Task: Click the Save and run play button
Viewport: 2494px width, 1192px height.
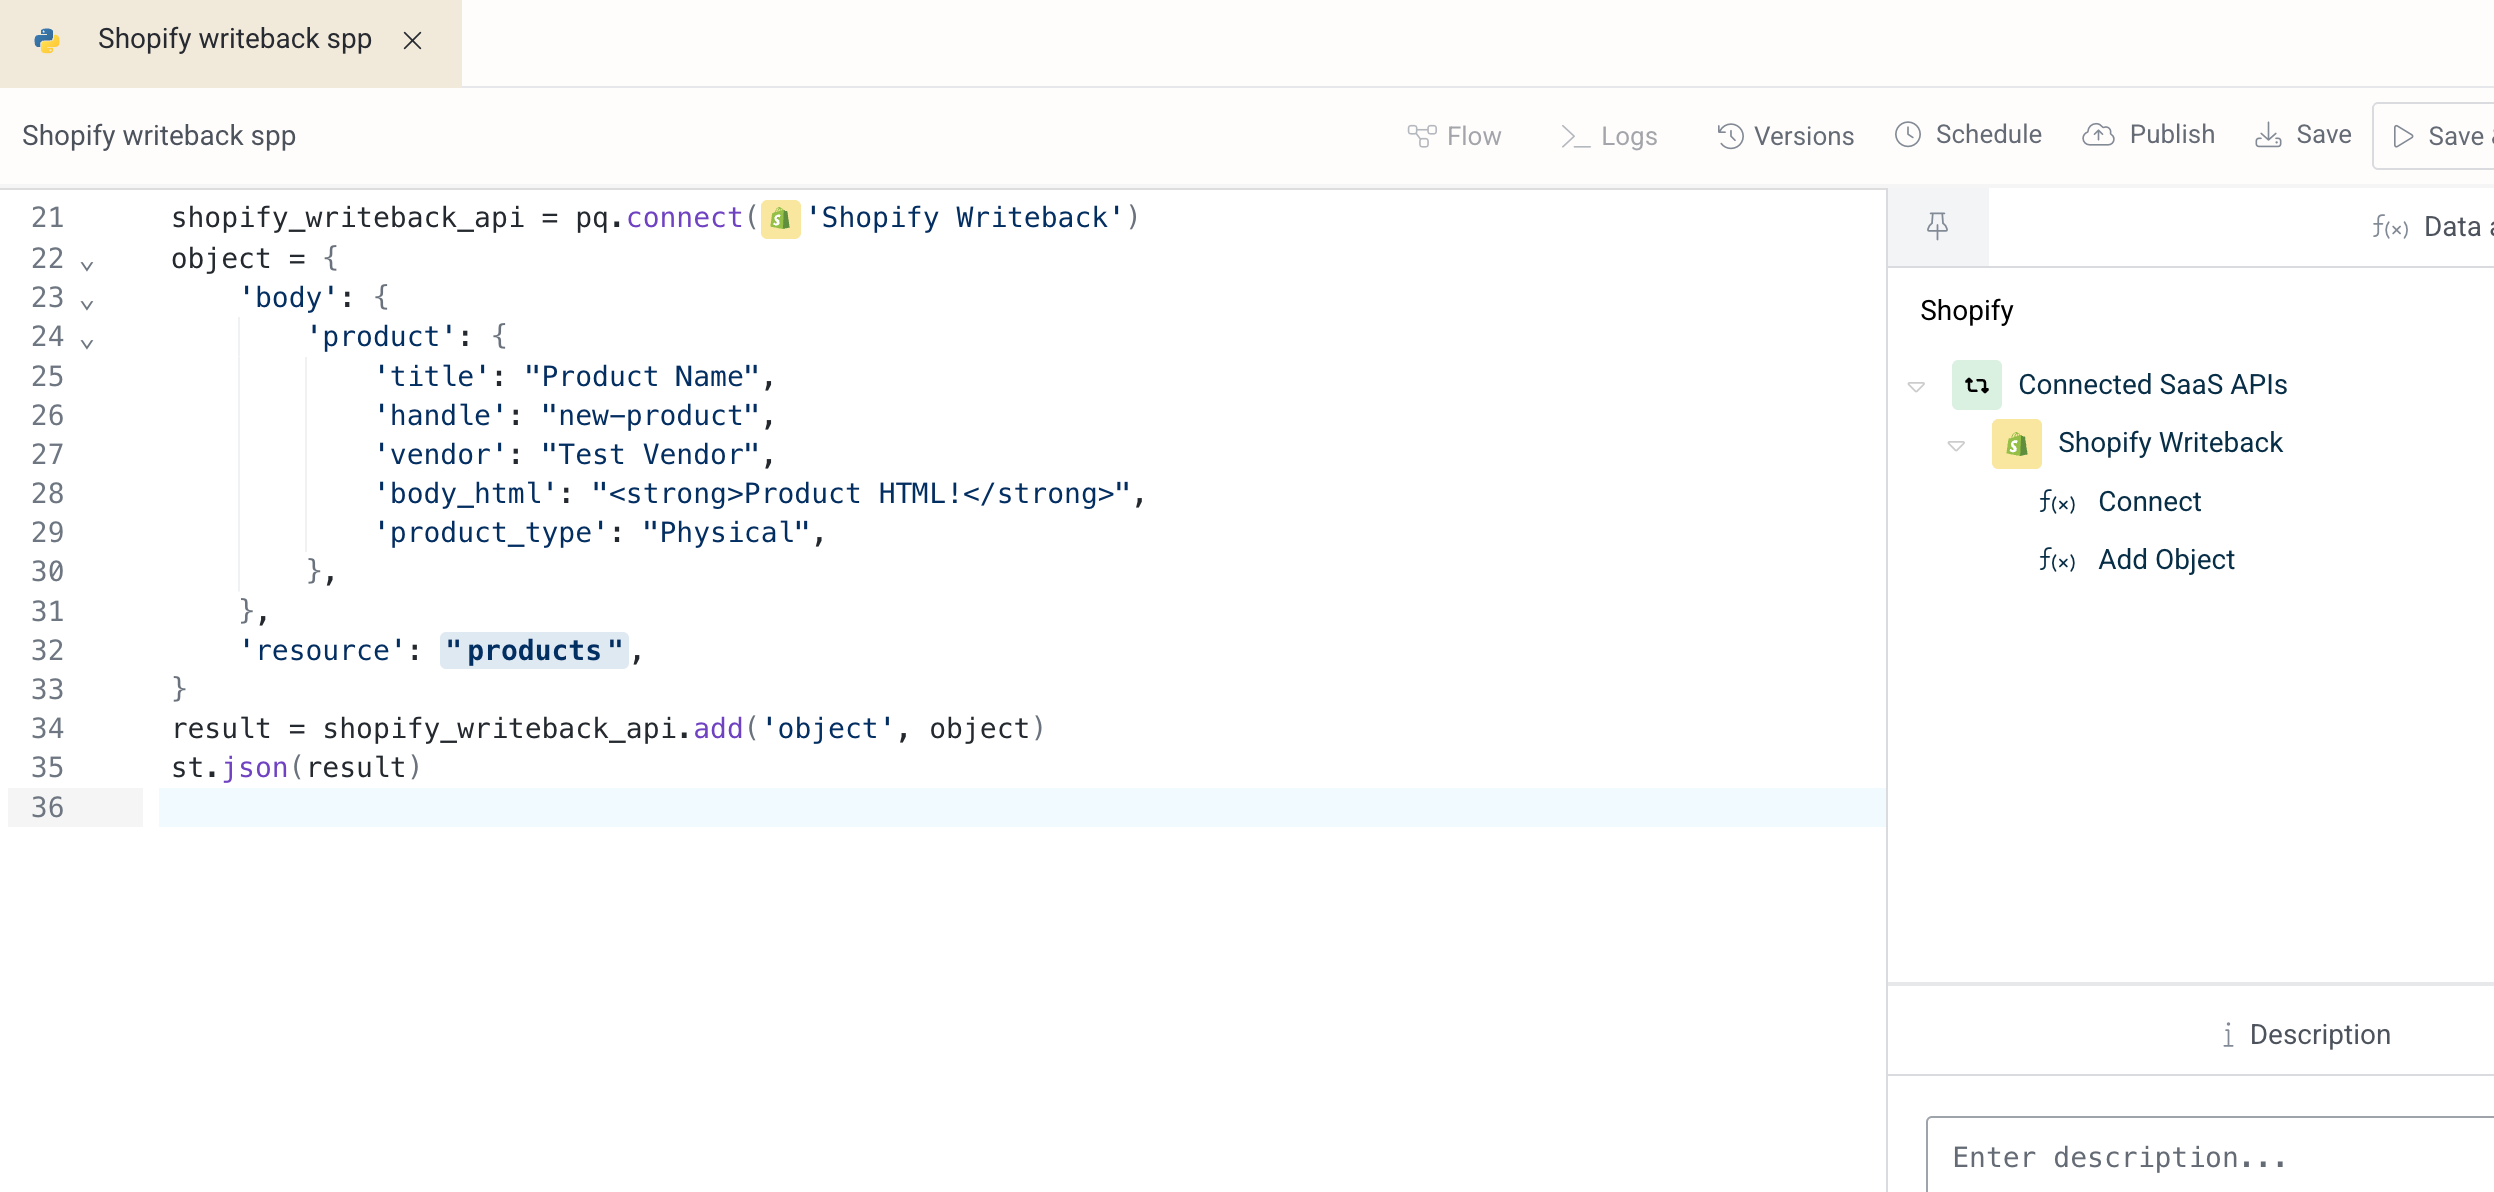Action: (x=2435, y=136)
